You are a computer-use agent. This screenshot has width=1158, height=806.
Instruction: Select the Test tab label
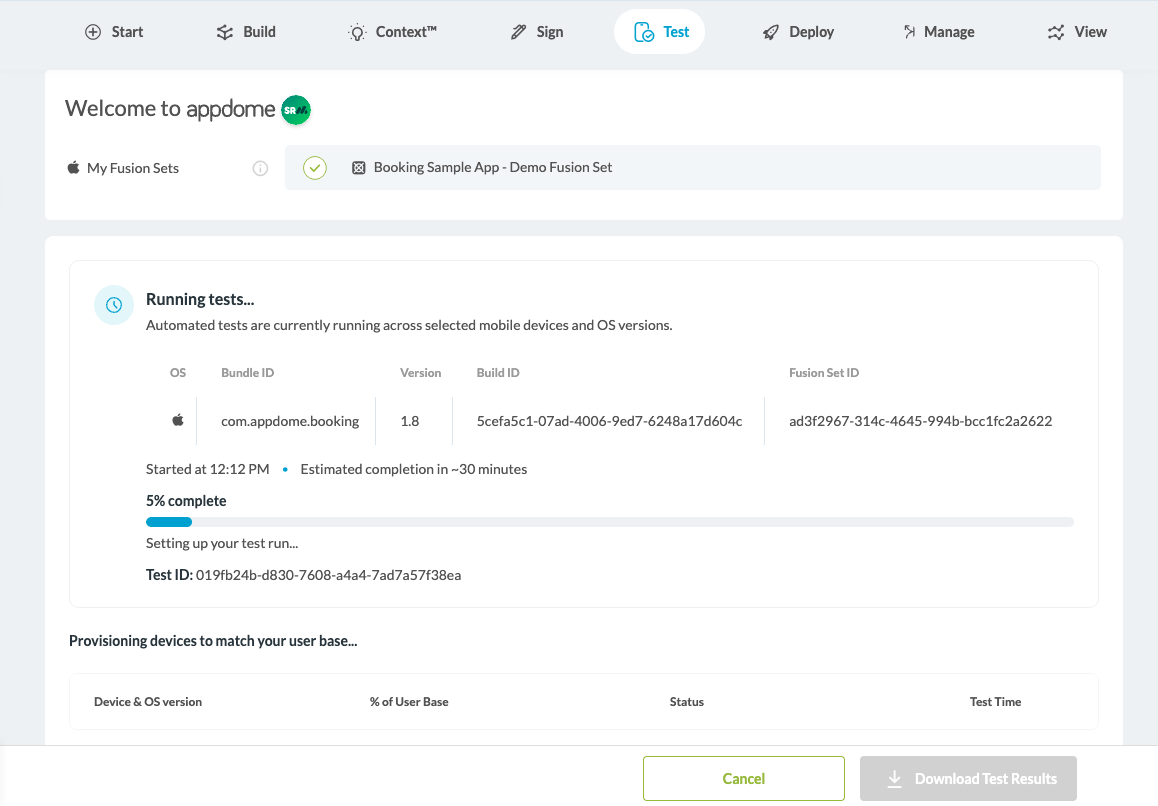click(x=676, y=32)
